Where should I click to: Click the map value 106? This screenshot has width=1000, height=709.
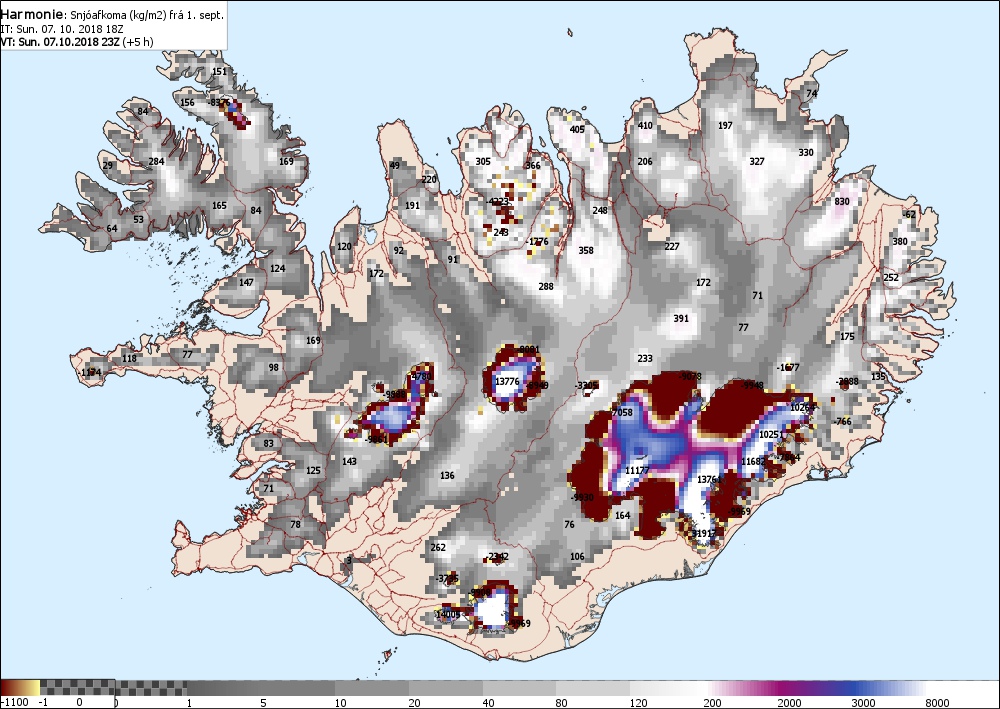577,556
